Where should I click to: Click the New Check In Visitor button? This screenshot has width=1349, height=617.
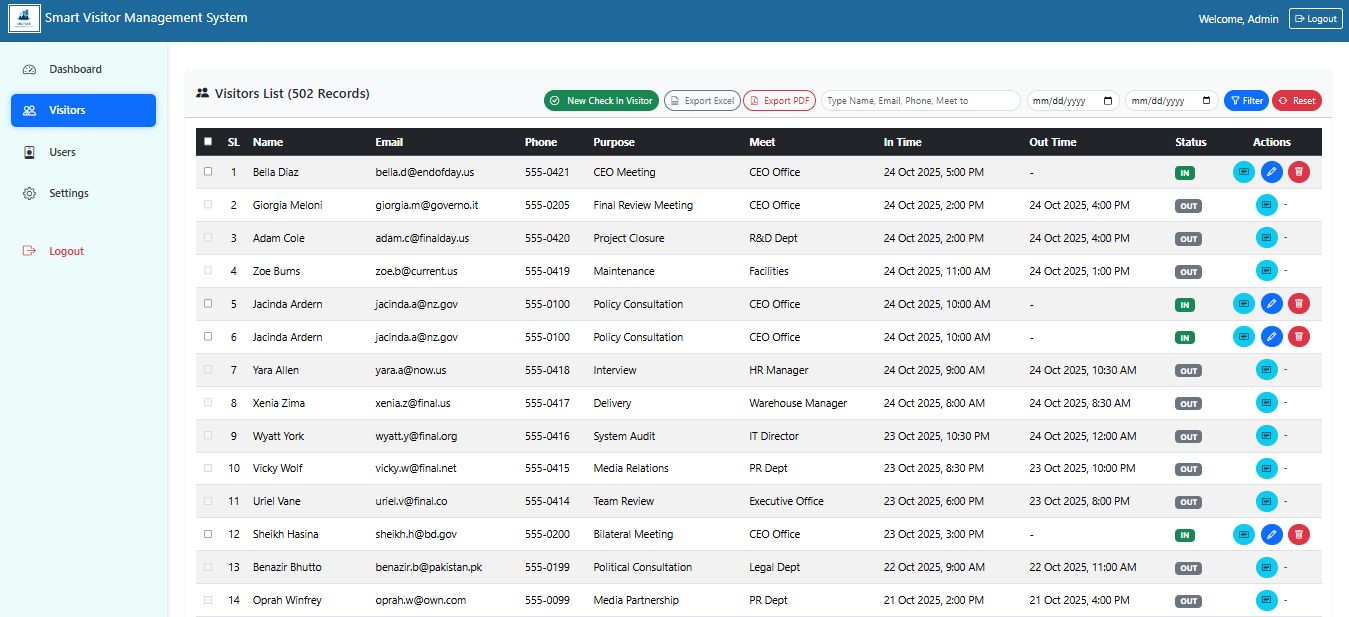(601, 101)
